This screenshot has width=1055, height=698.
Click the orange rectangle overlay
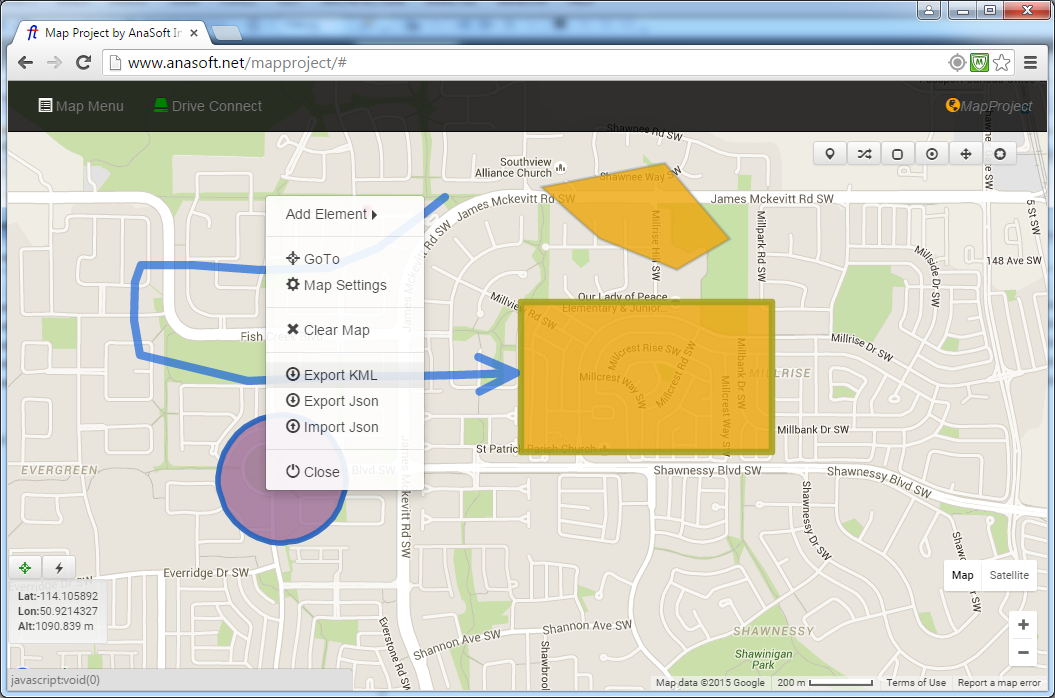[x=646, y=377]
